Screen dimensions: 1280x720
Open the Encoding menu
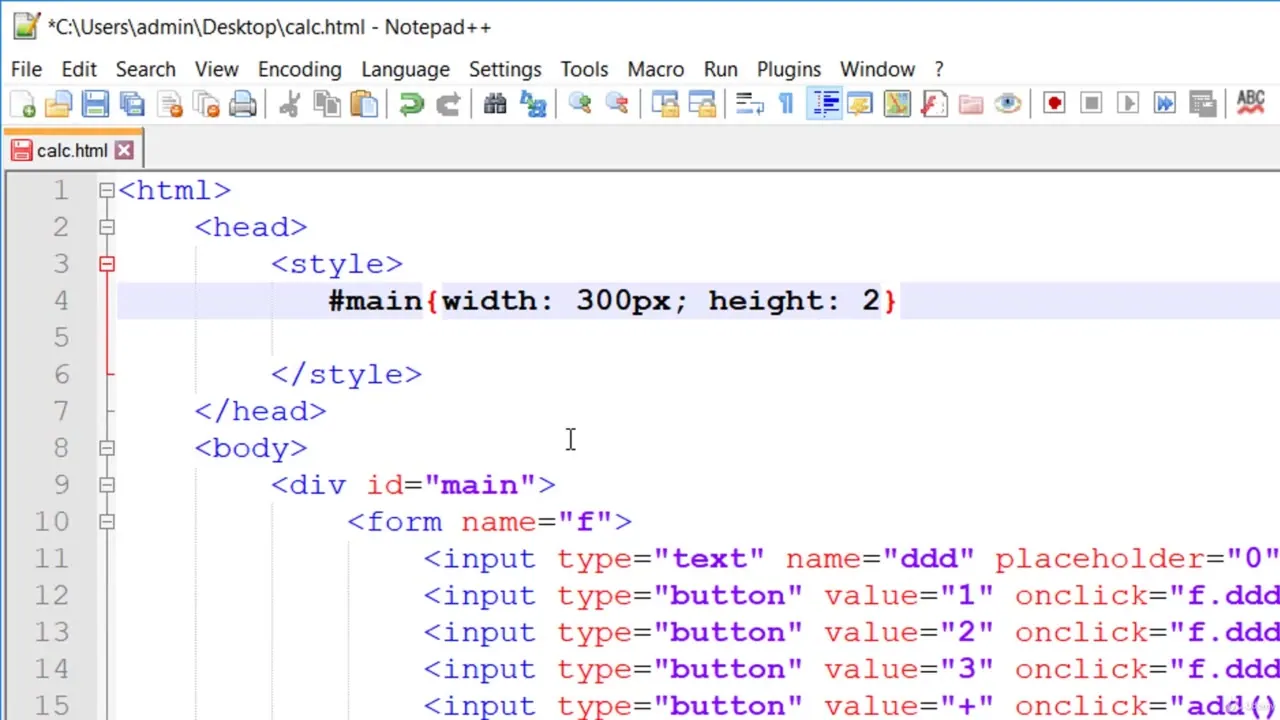tap(299, 69)
